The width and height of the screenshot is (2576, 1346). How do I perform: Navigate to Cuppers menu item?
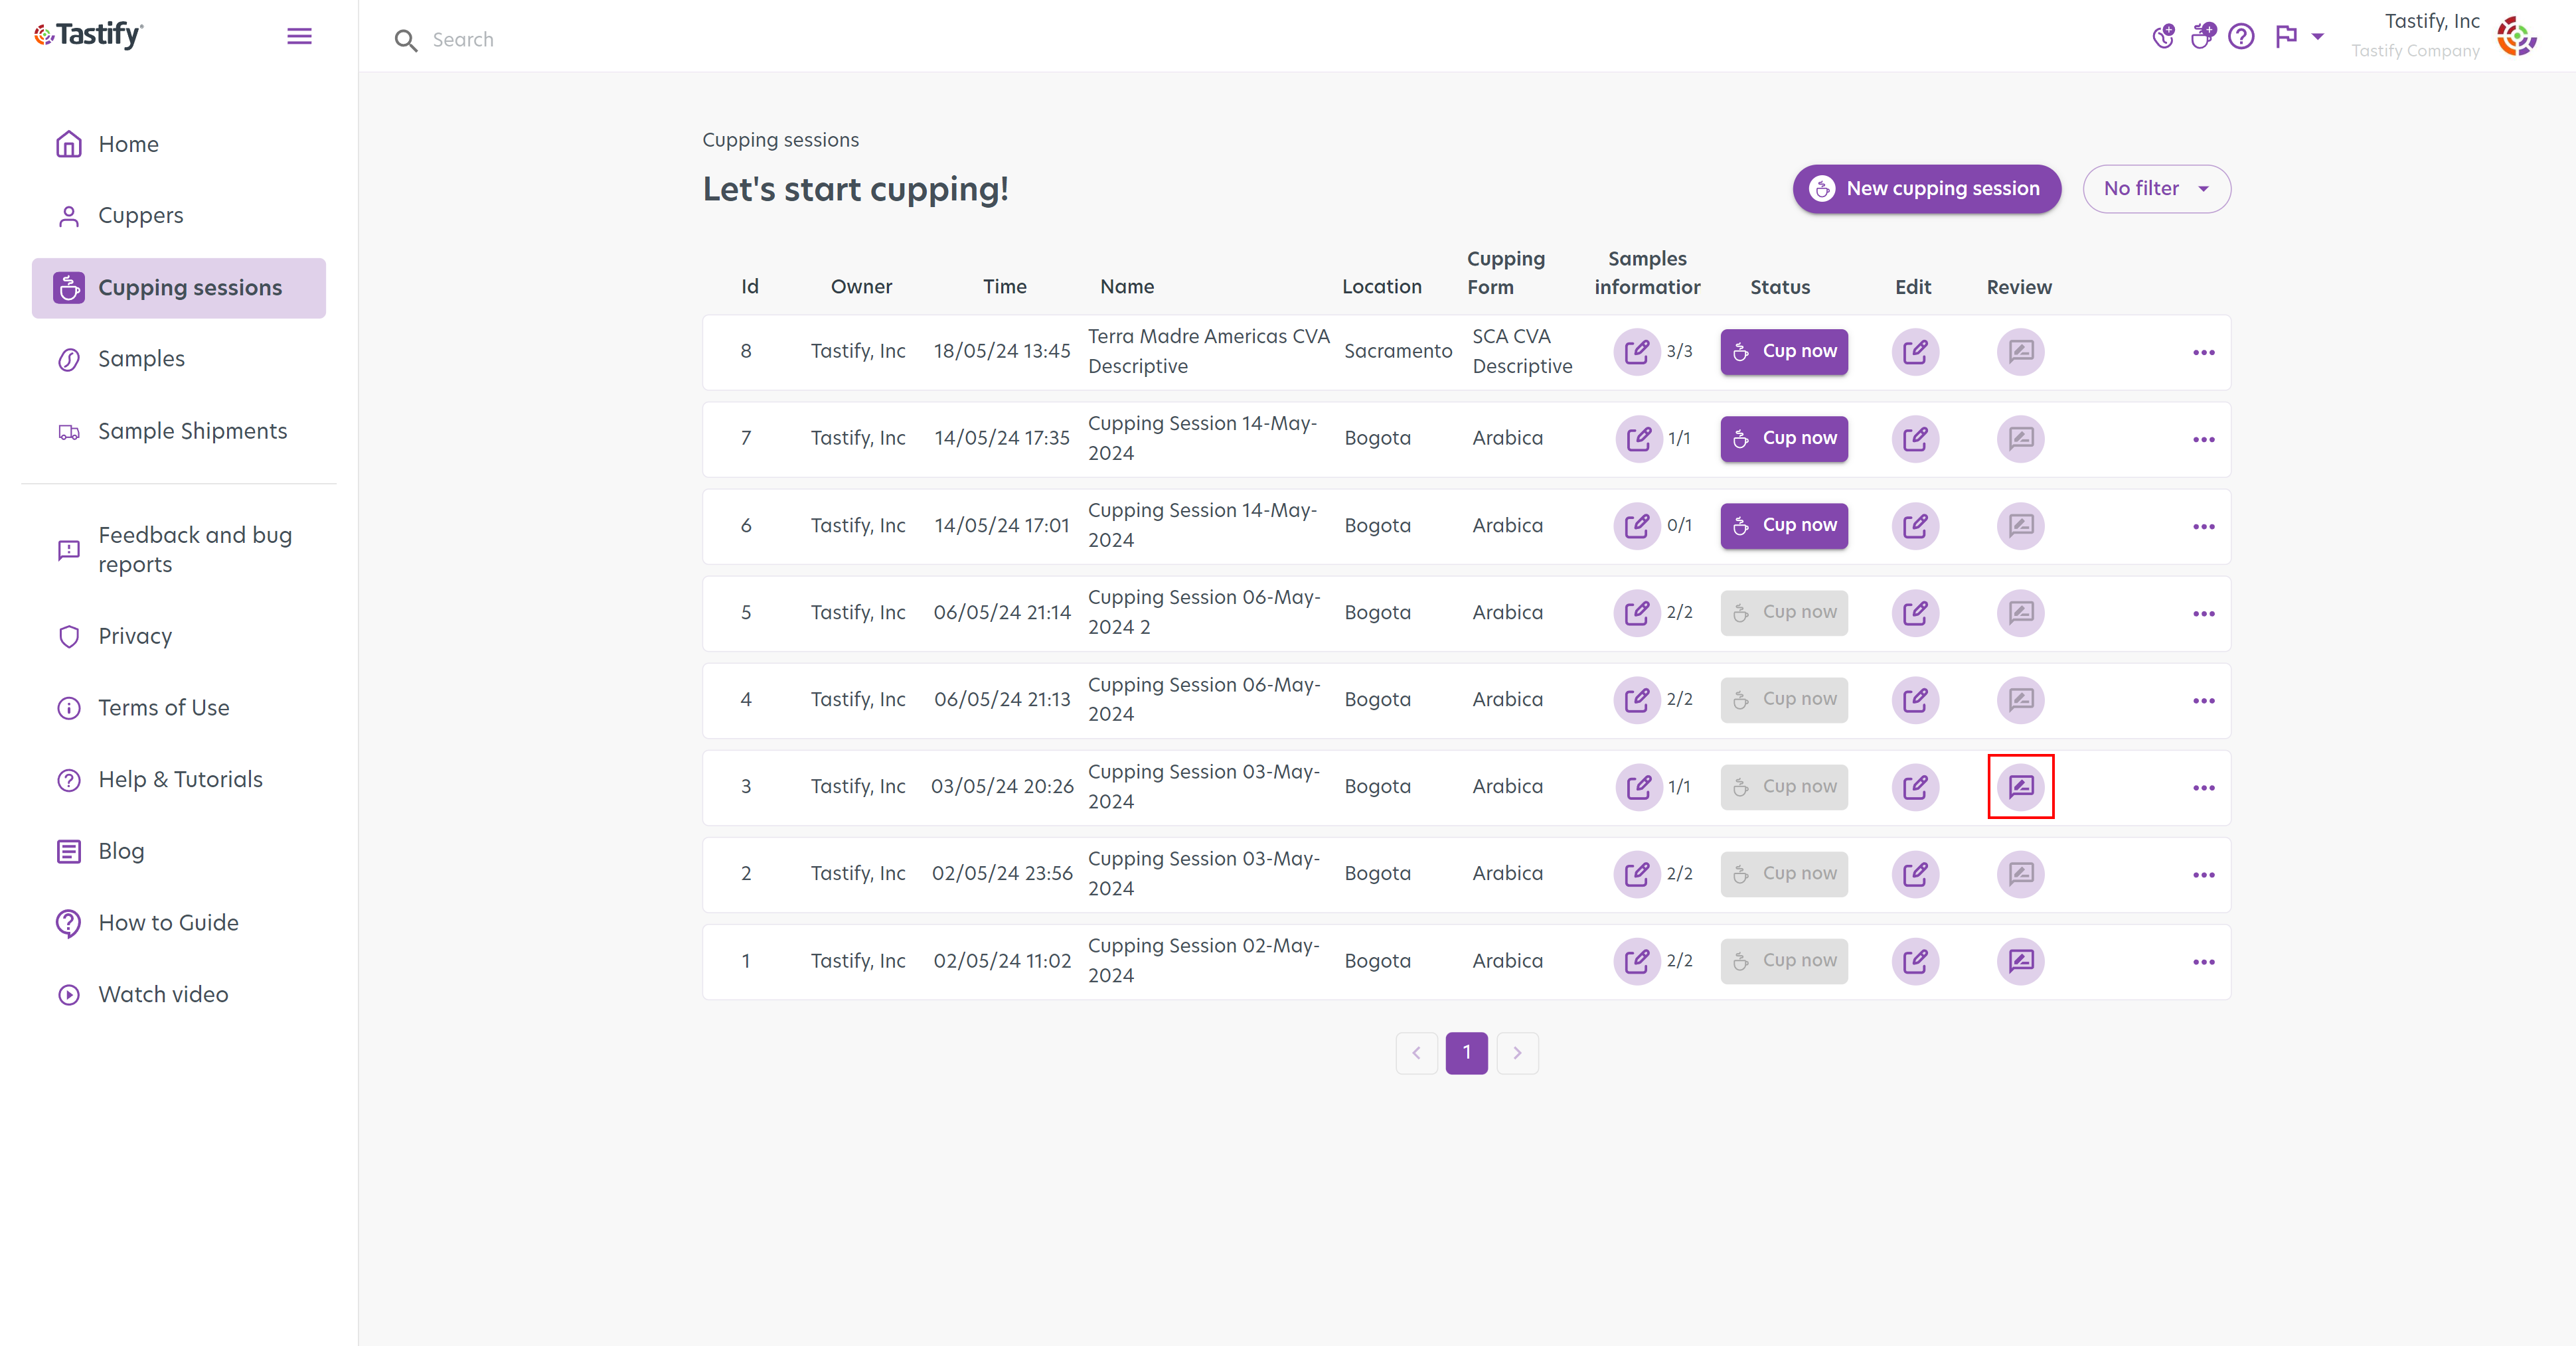[140, 216]
